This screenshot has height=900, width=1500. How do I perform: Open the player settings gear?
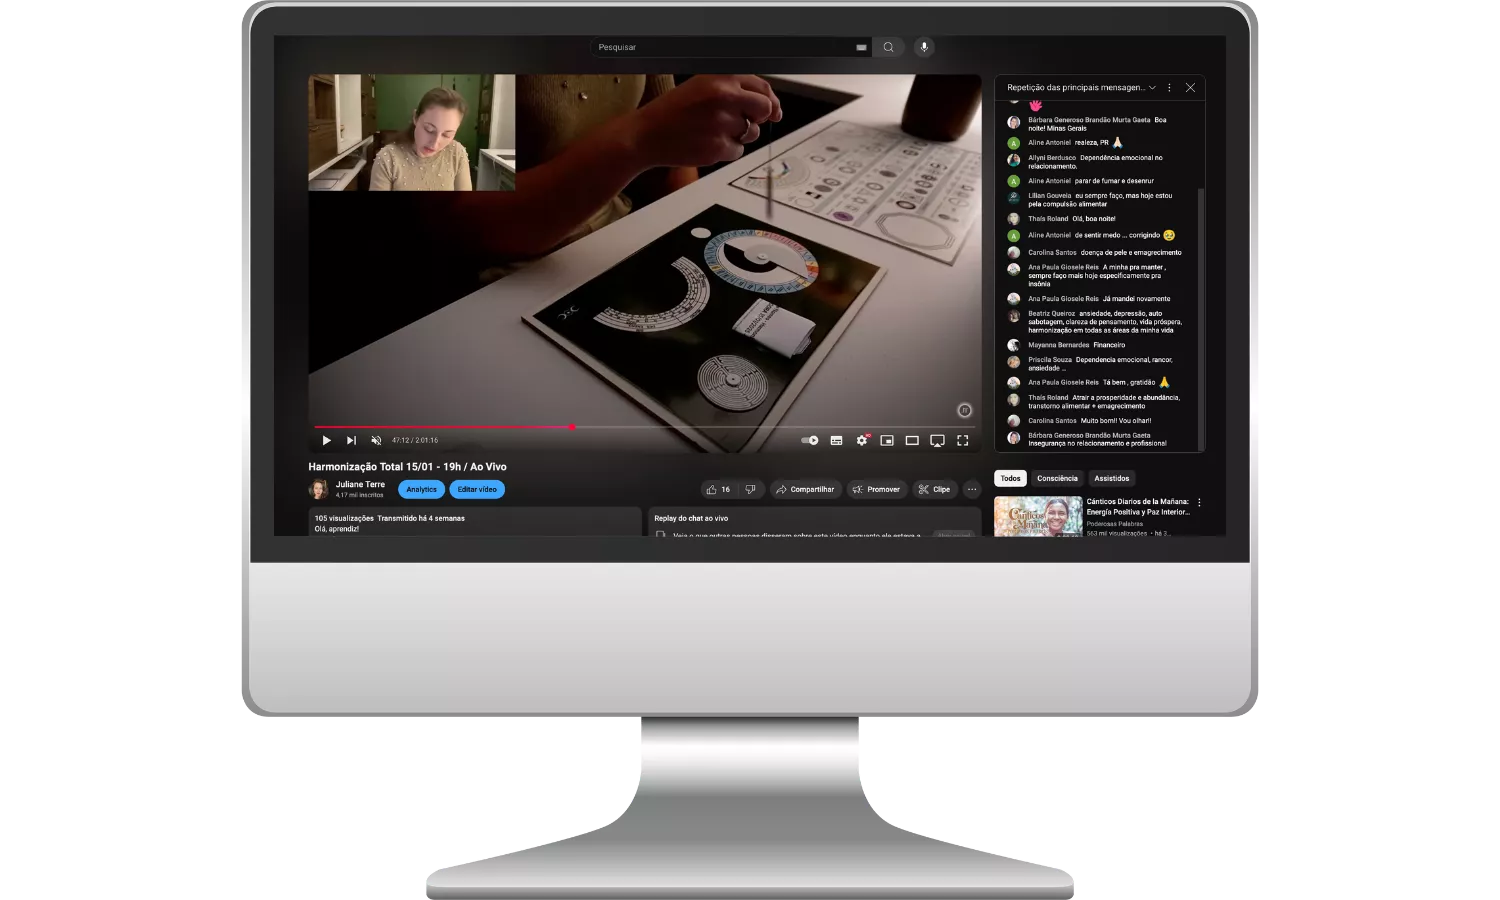click(862, 440)
